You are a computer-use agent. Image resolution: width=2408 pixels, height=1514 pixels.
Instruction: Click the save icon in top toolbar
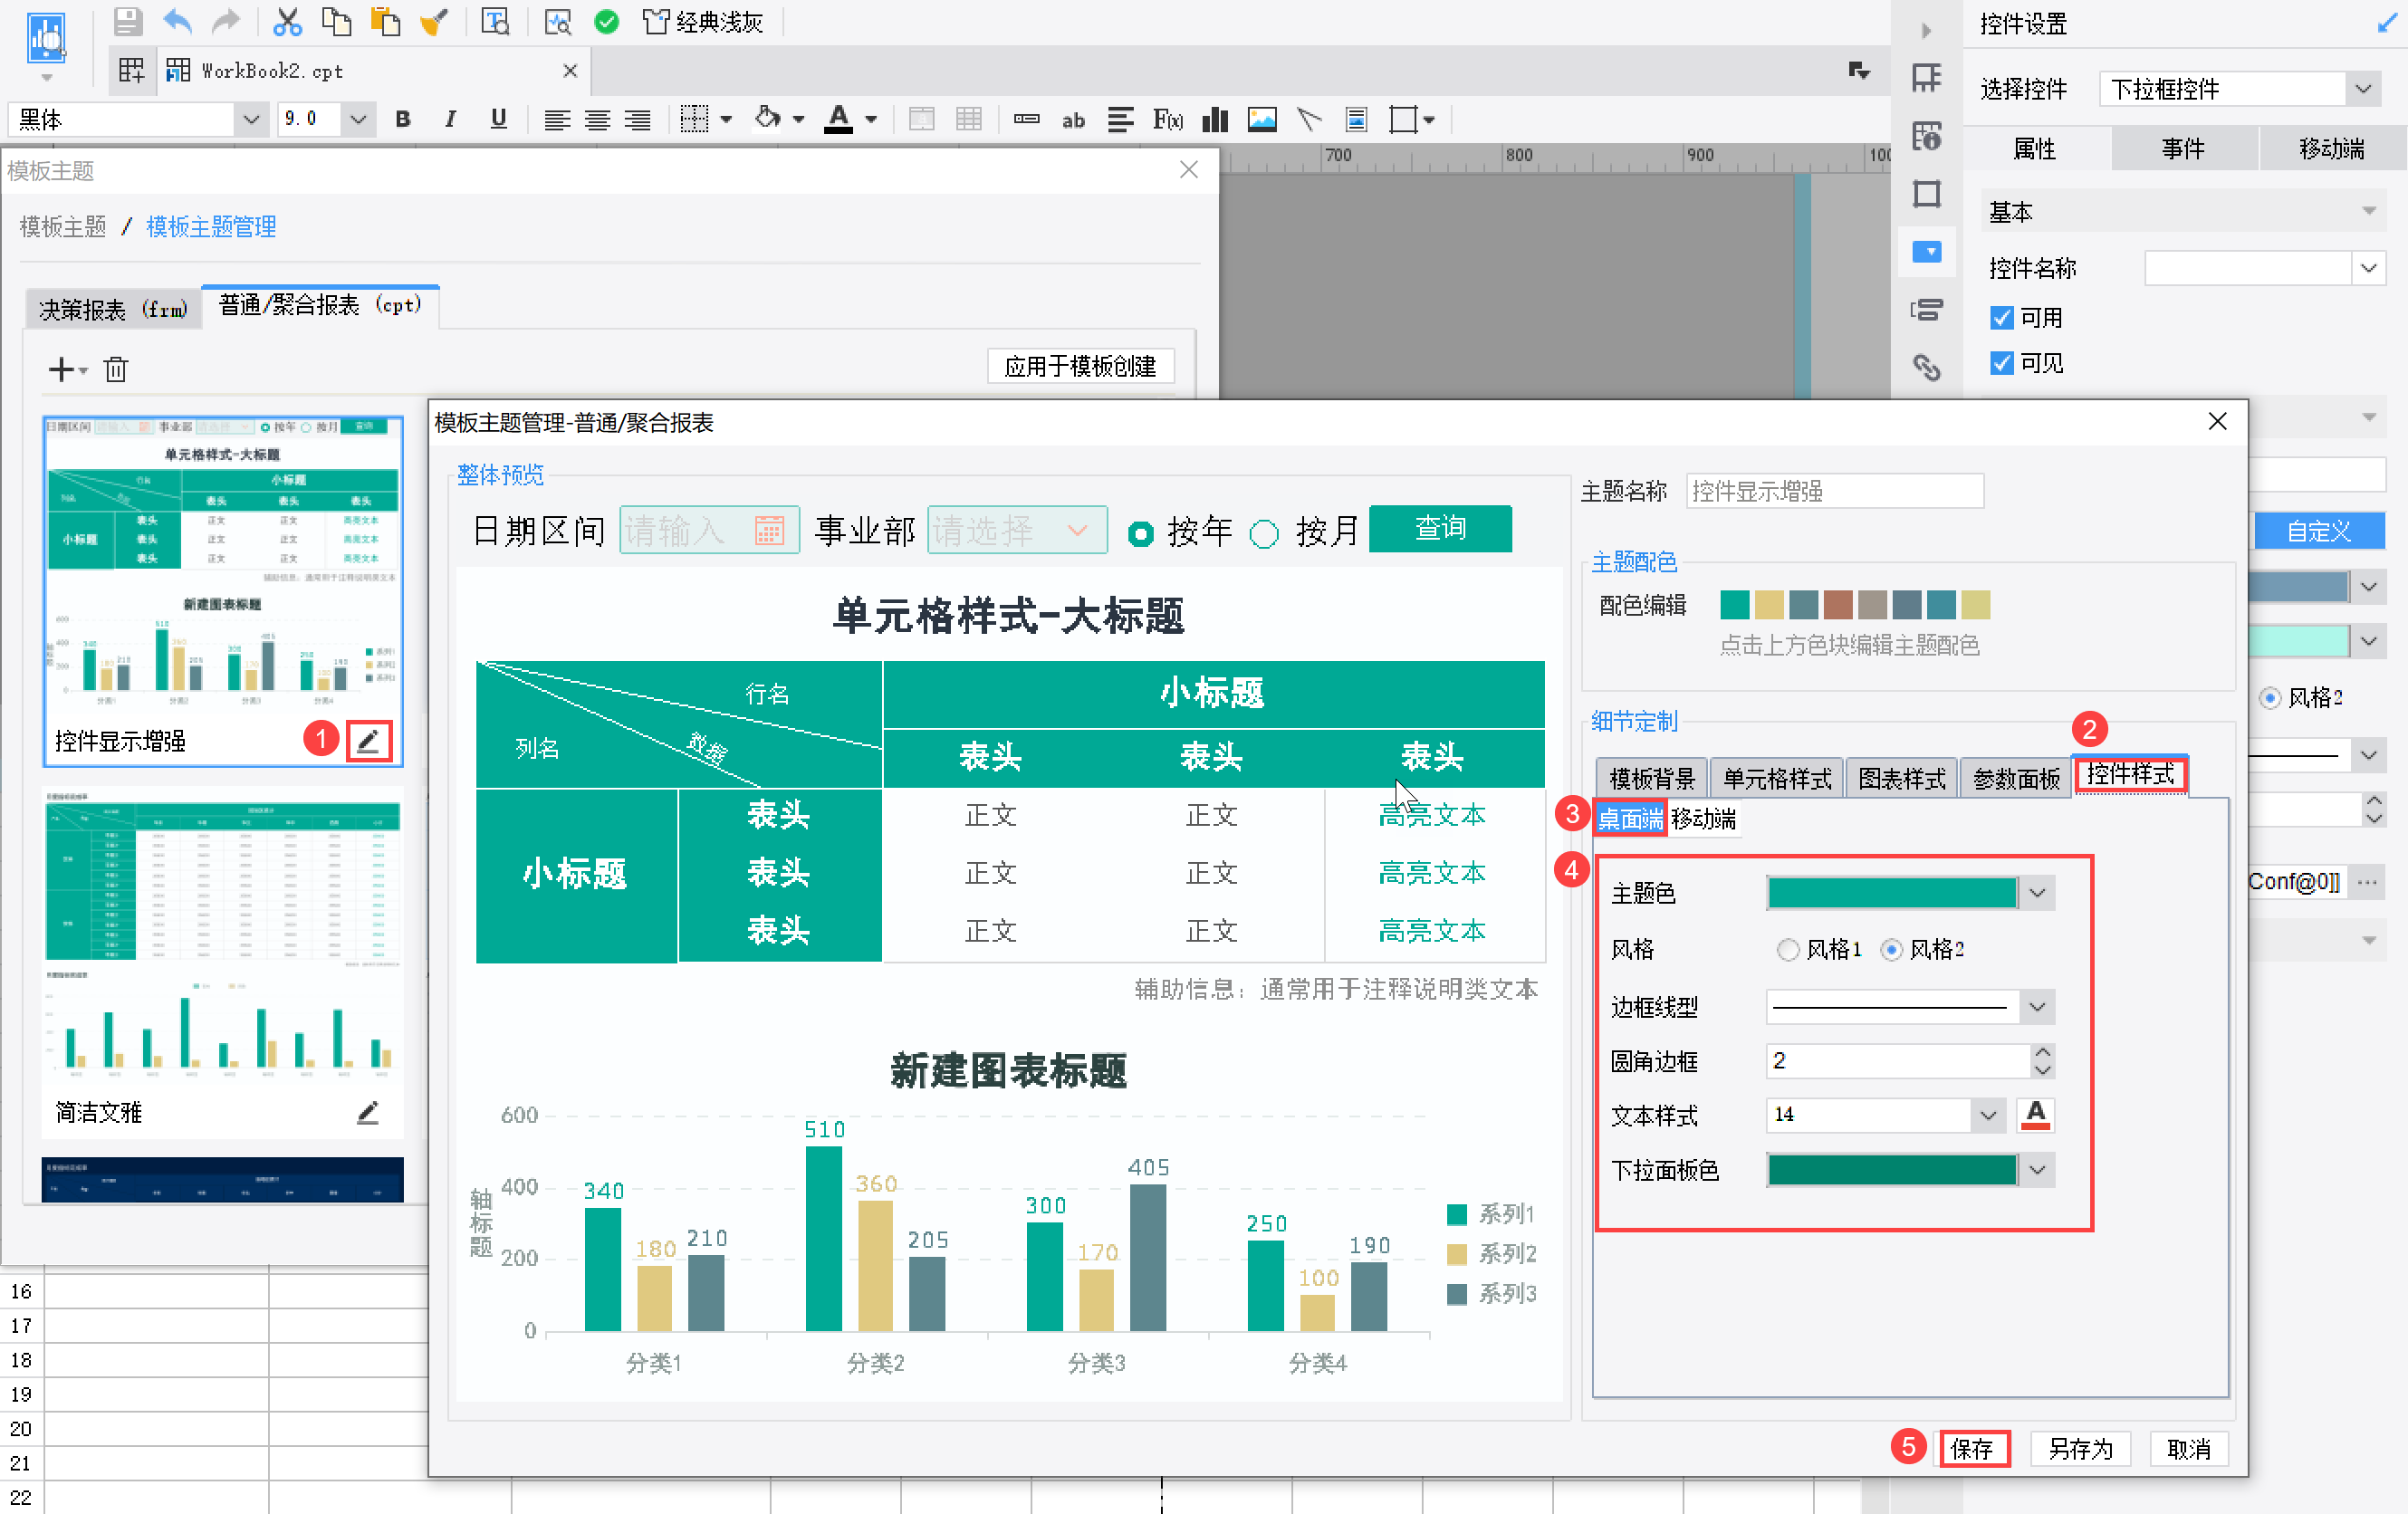coord(127,21)
